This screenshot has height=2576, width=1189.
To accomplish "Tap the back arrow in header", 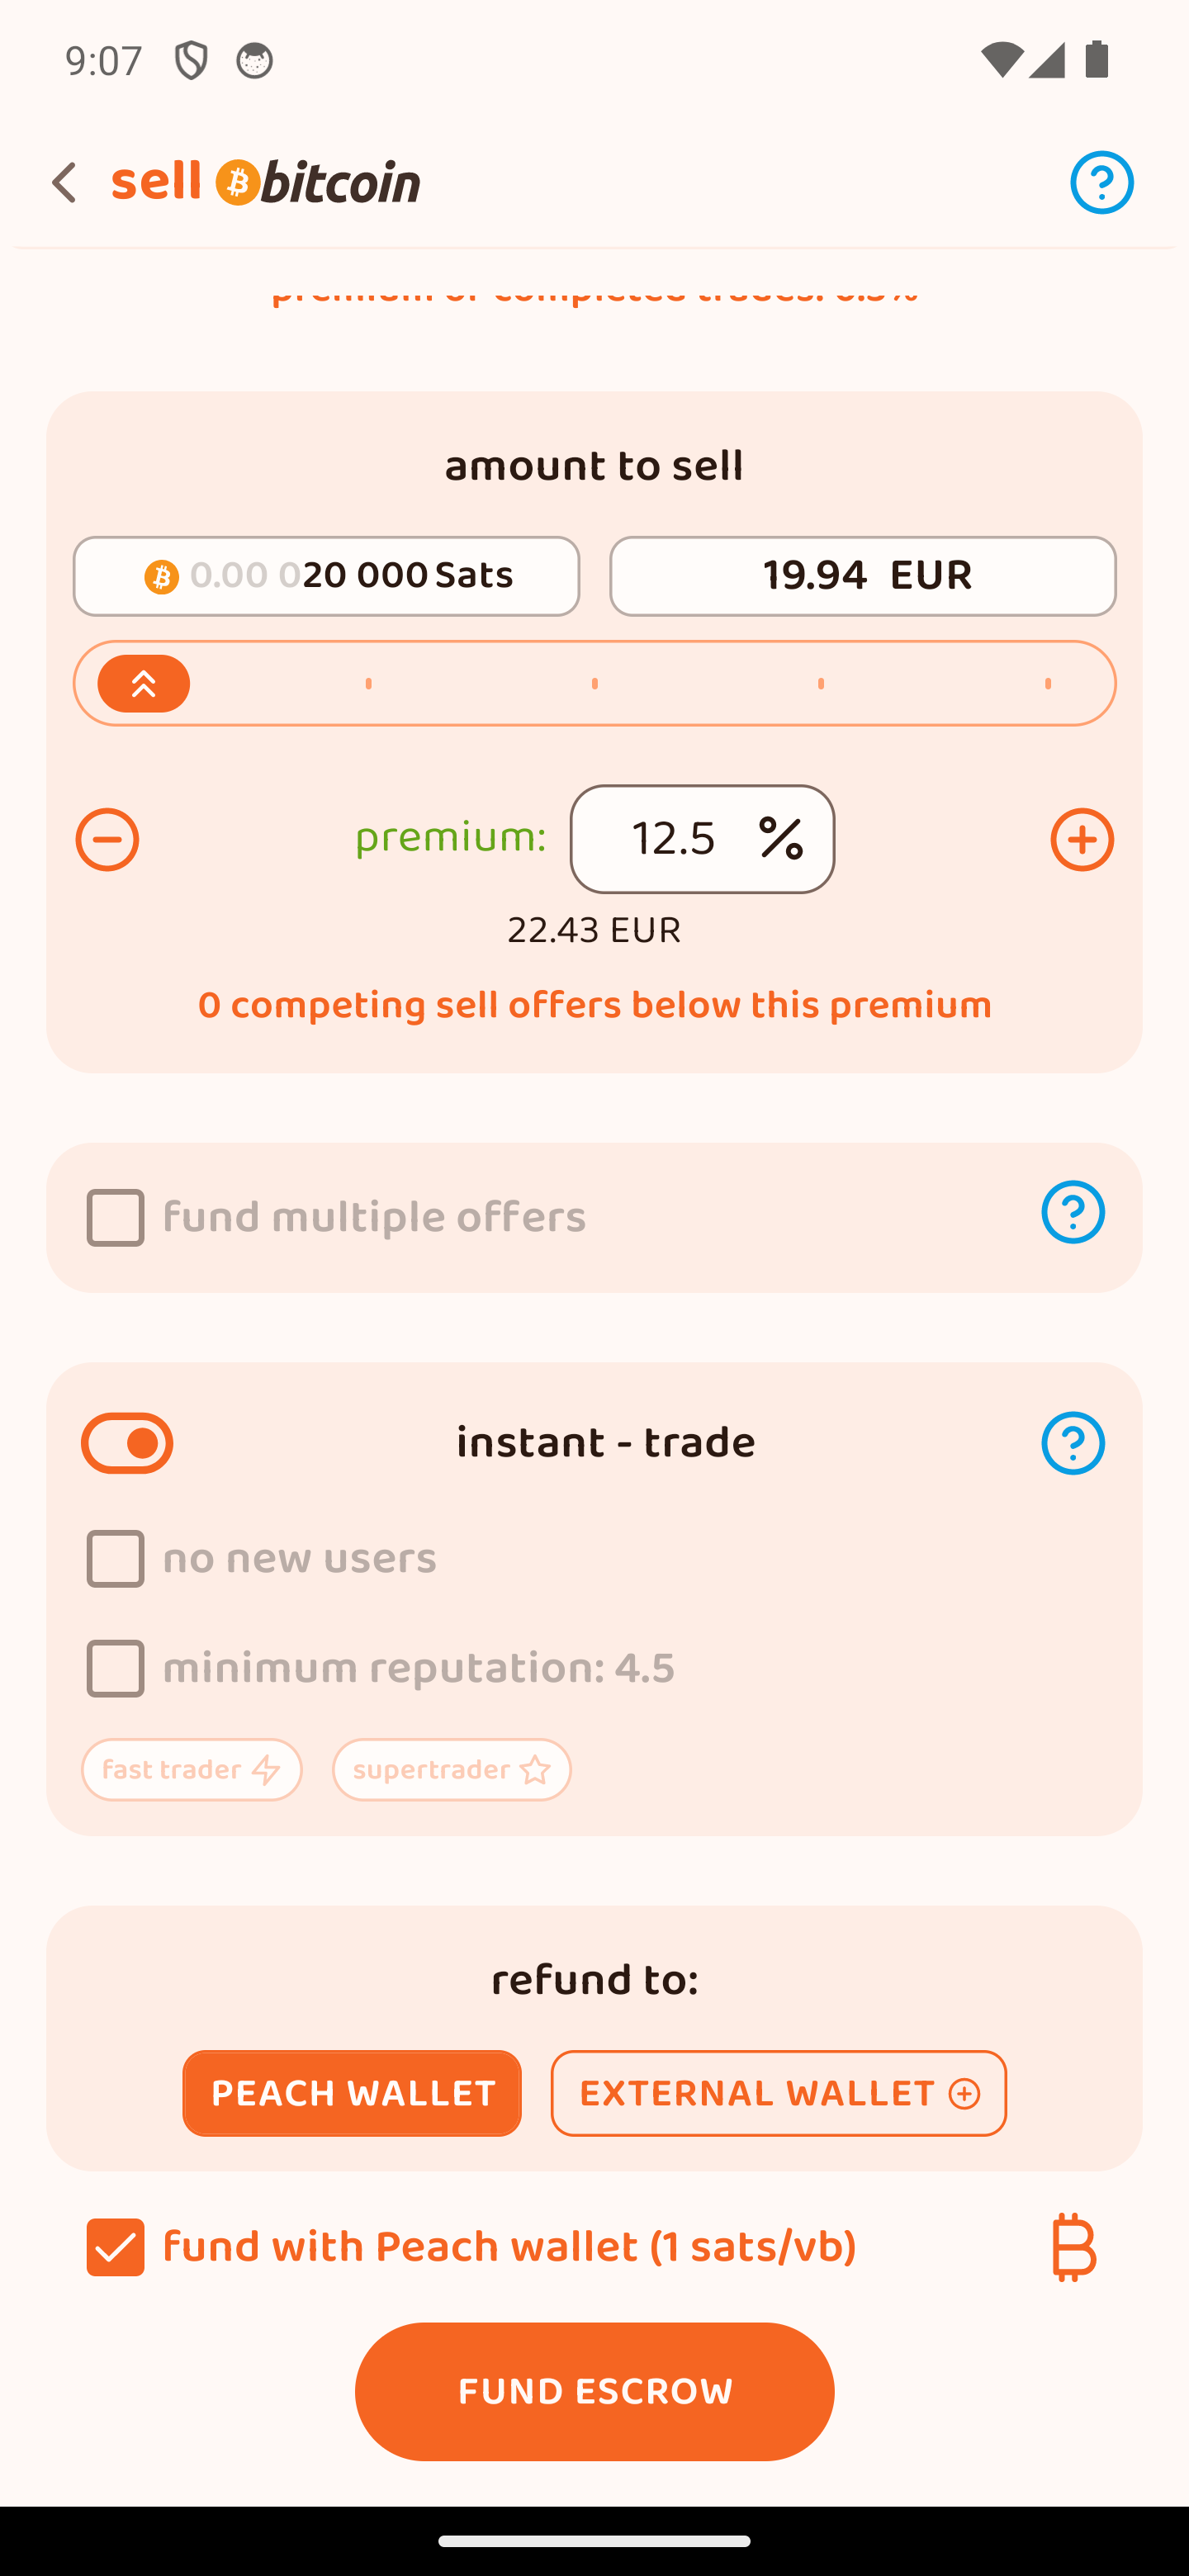I will click(64, 183).
